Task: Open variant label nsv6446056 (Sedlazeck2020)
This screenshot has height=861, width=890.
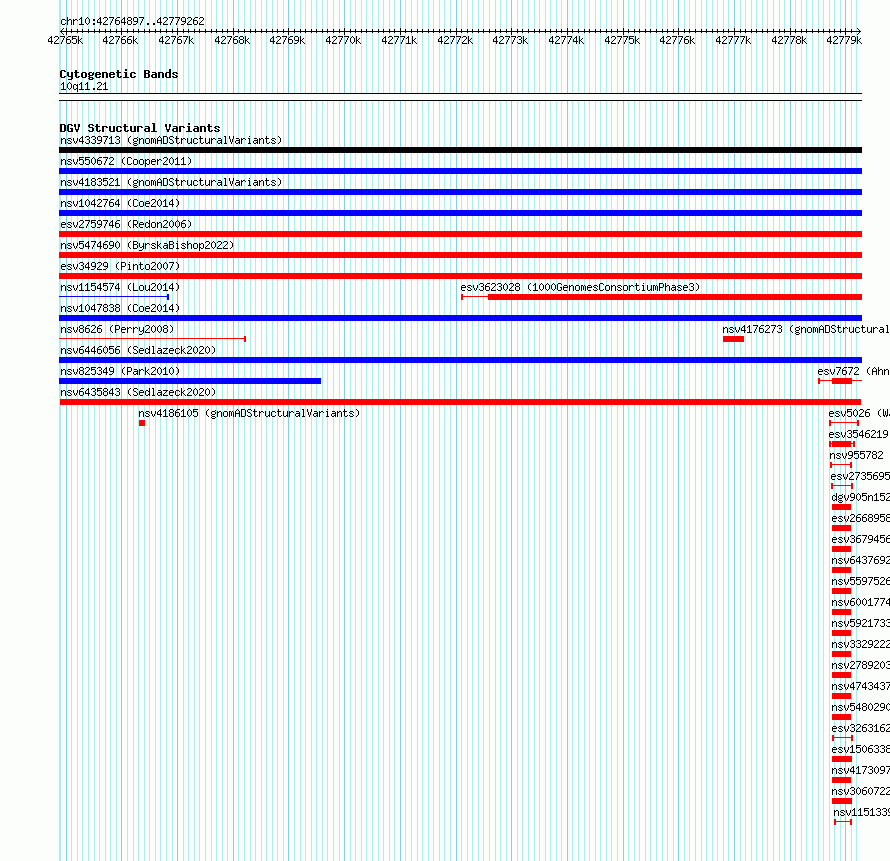Action: (138, 350)
